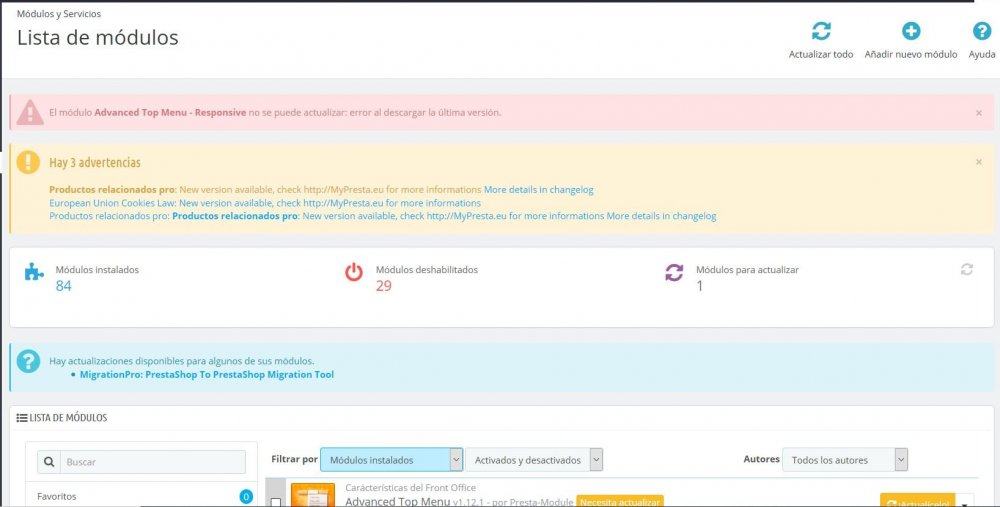Image resolution: width=1000 pixels, height=507 pixels.
Task: Click the first Productos relacionados pro warning
Action: [x=112, y=189]
